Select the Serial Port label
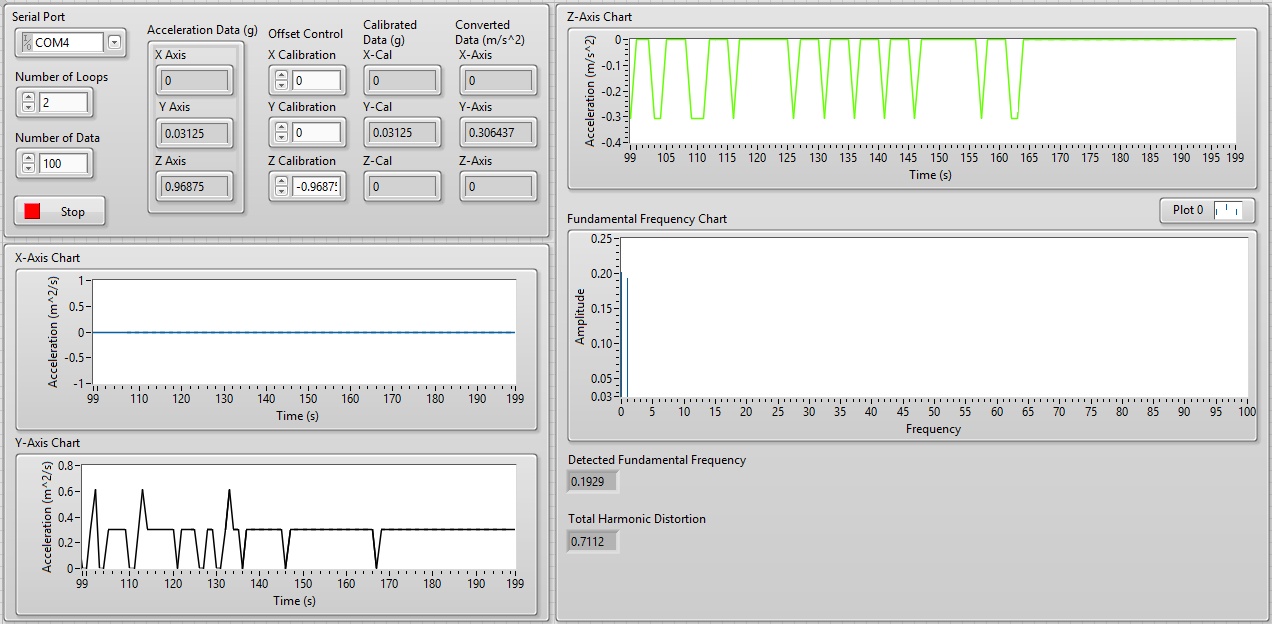 [38, 18]
